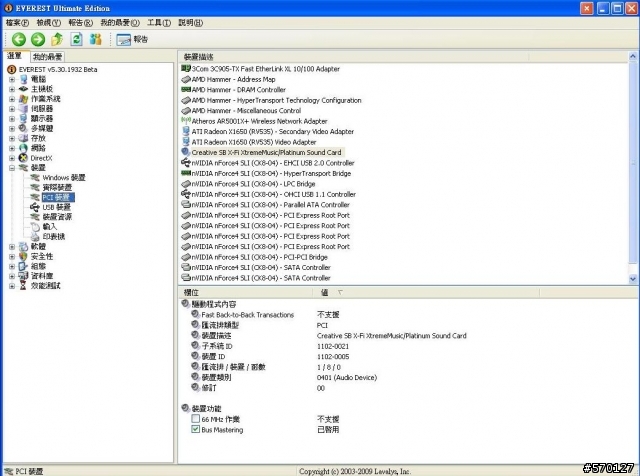Sort by the 欄位 column header
Screen dimensions: 640x476
pos(245,292)
